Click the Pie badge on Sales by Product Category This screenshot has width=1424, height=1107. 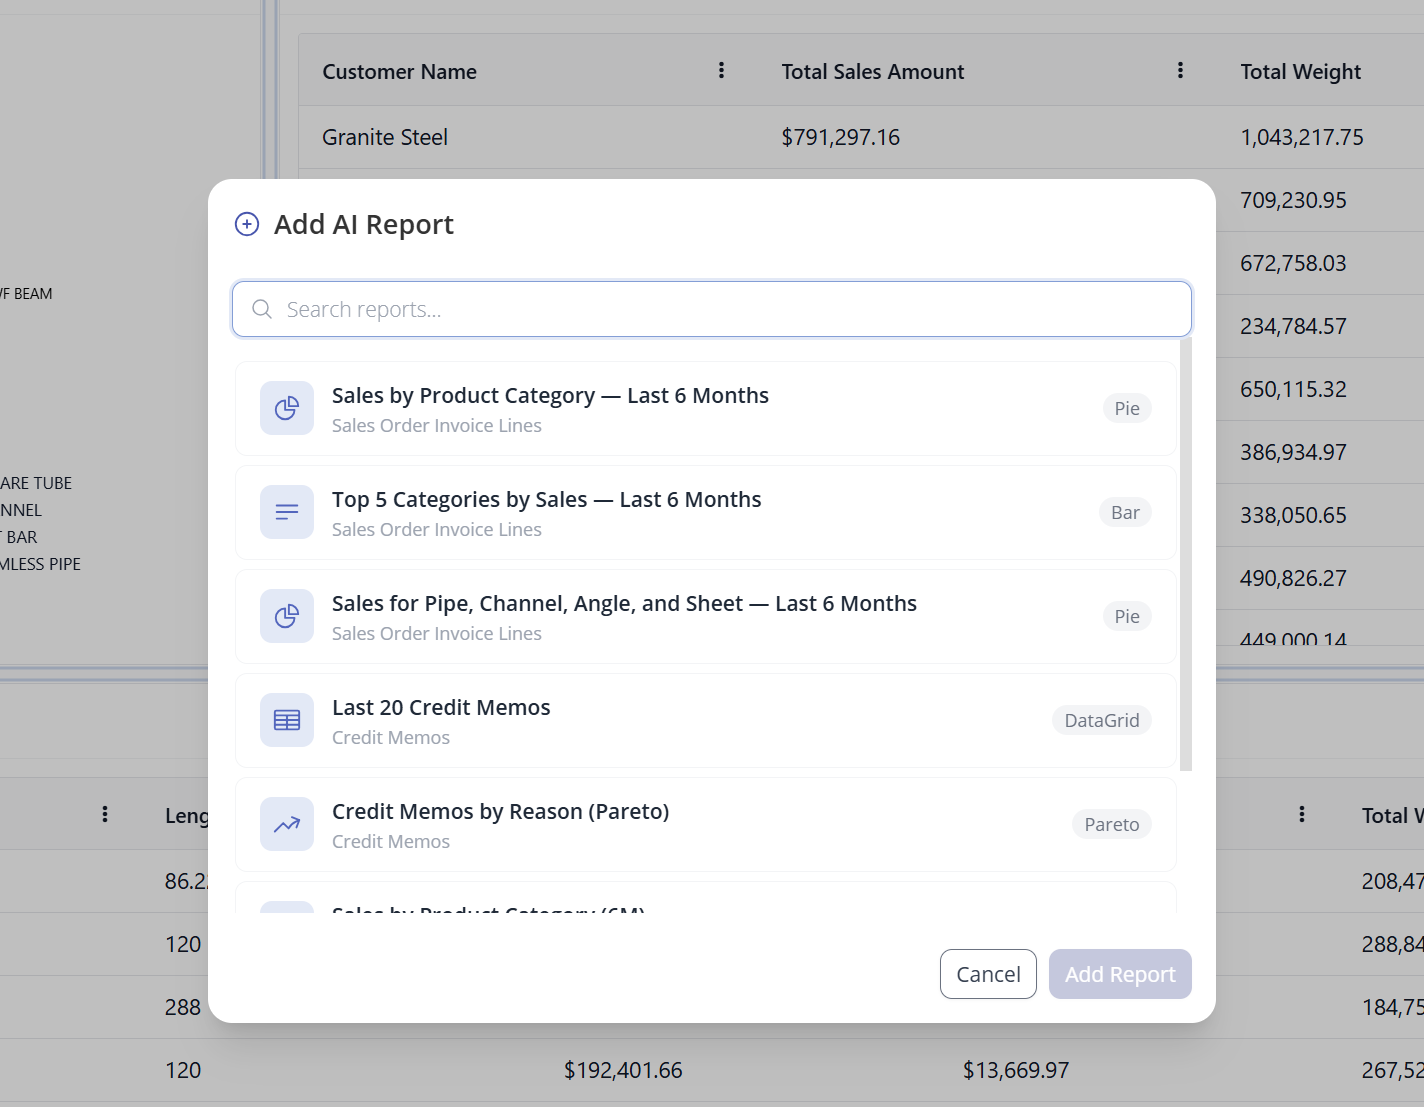click(x=1127, y=408)
